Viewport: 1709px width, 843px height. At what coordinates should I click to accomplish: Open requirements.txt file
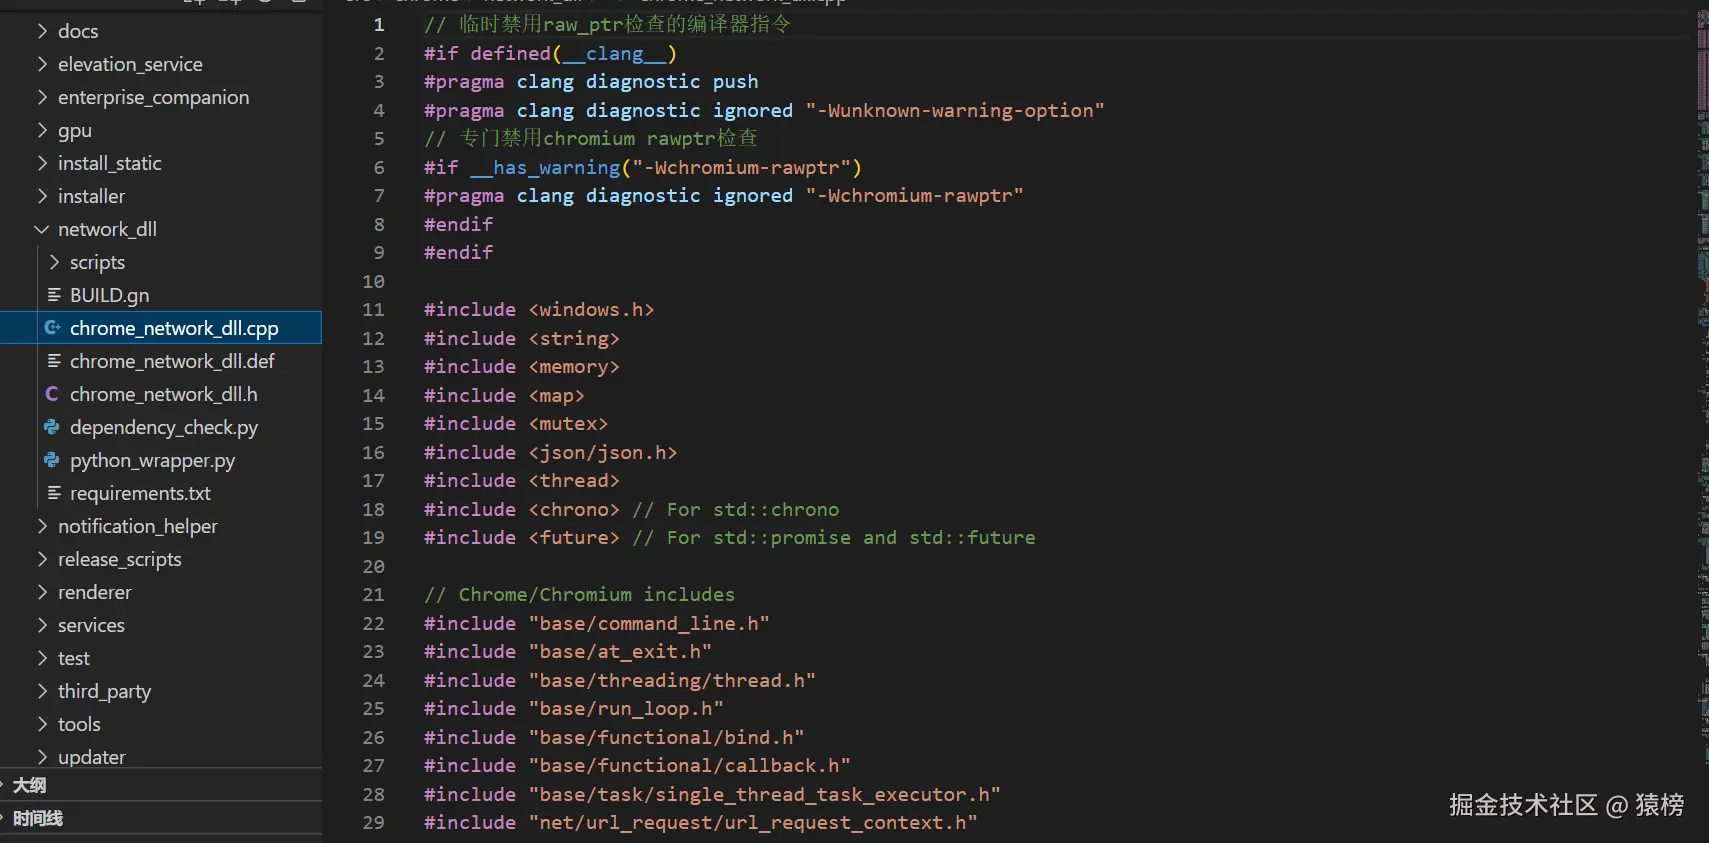[x=161, y=493]
